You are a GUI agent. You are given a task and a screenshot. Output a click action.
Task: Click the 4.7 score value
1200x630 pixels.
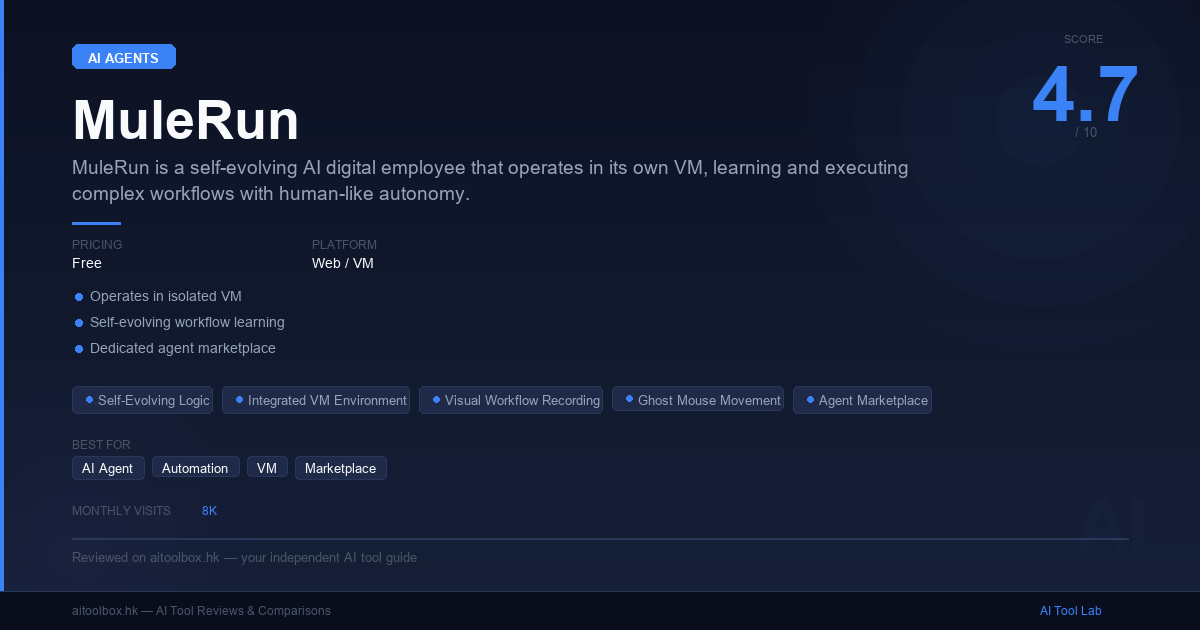click(x=1085, y=95)
